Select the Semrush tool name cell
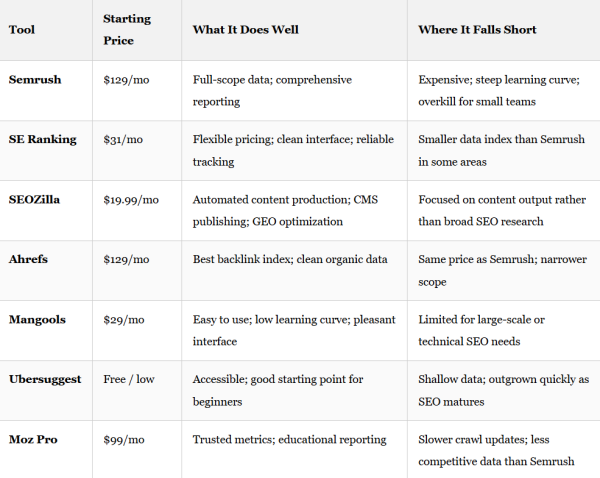Image resolution: width=600 pixels, height=478 pixels. [33, 79]
